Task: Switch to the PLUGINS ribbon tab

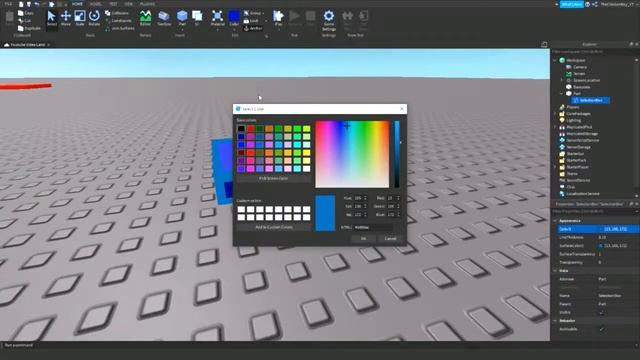Action: tap(147, 4)
